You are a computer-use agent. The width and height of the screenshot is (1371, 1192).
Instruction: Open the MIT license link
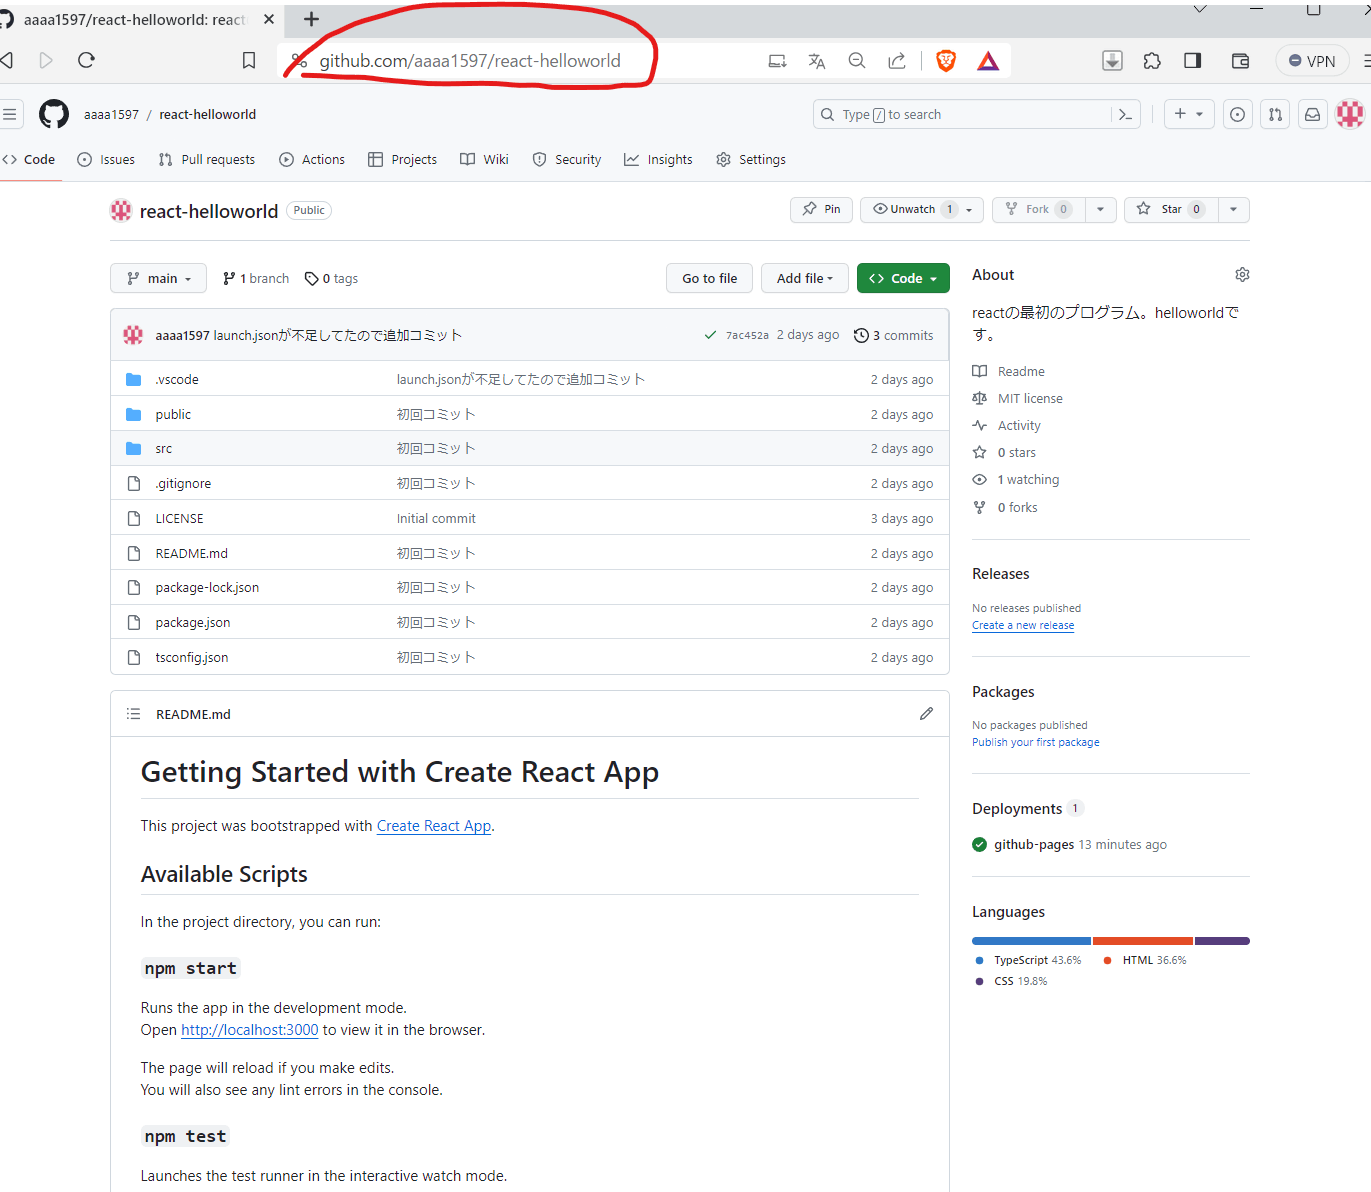click(x=1030, y=398)
